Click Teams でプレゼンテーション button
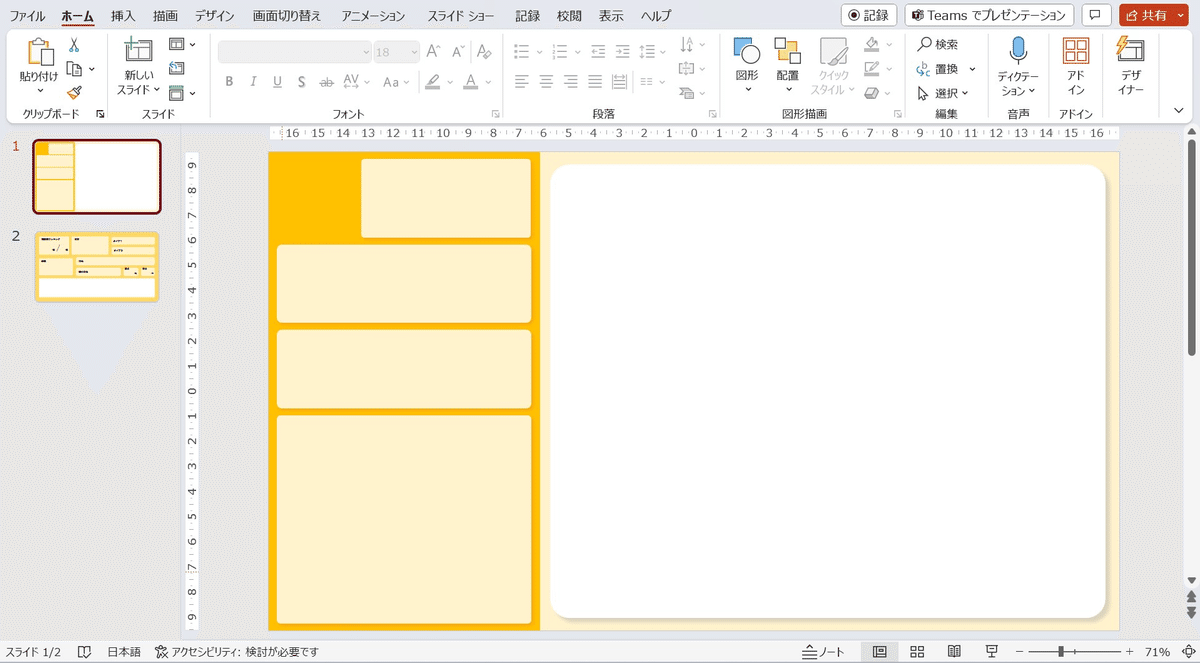The width and height of the screenshot is (1200, 663). pyautogui.click(x=989, y=15)
